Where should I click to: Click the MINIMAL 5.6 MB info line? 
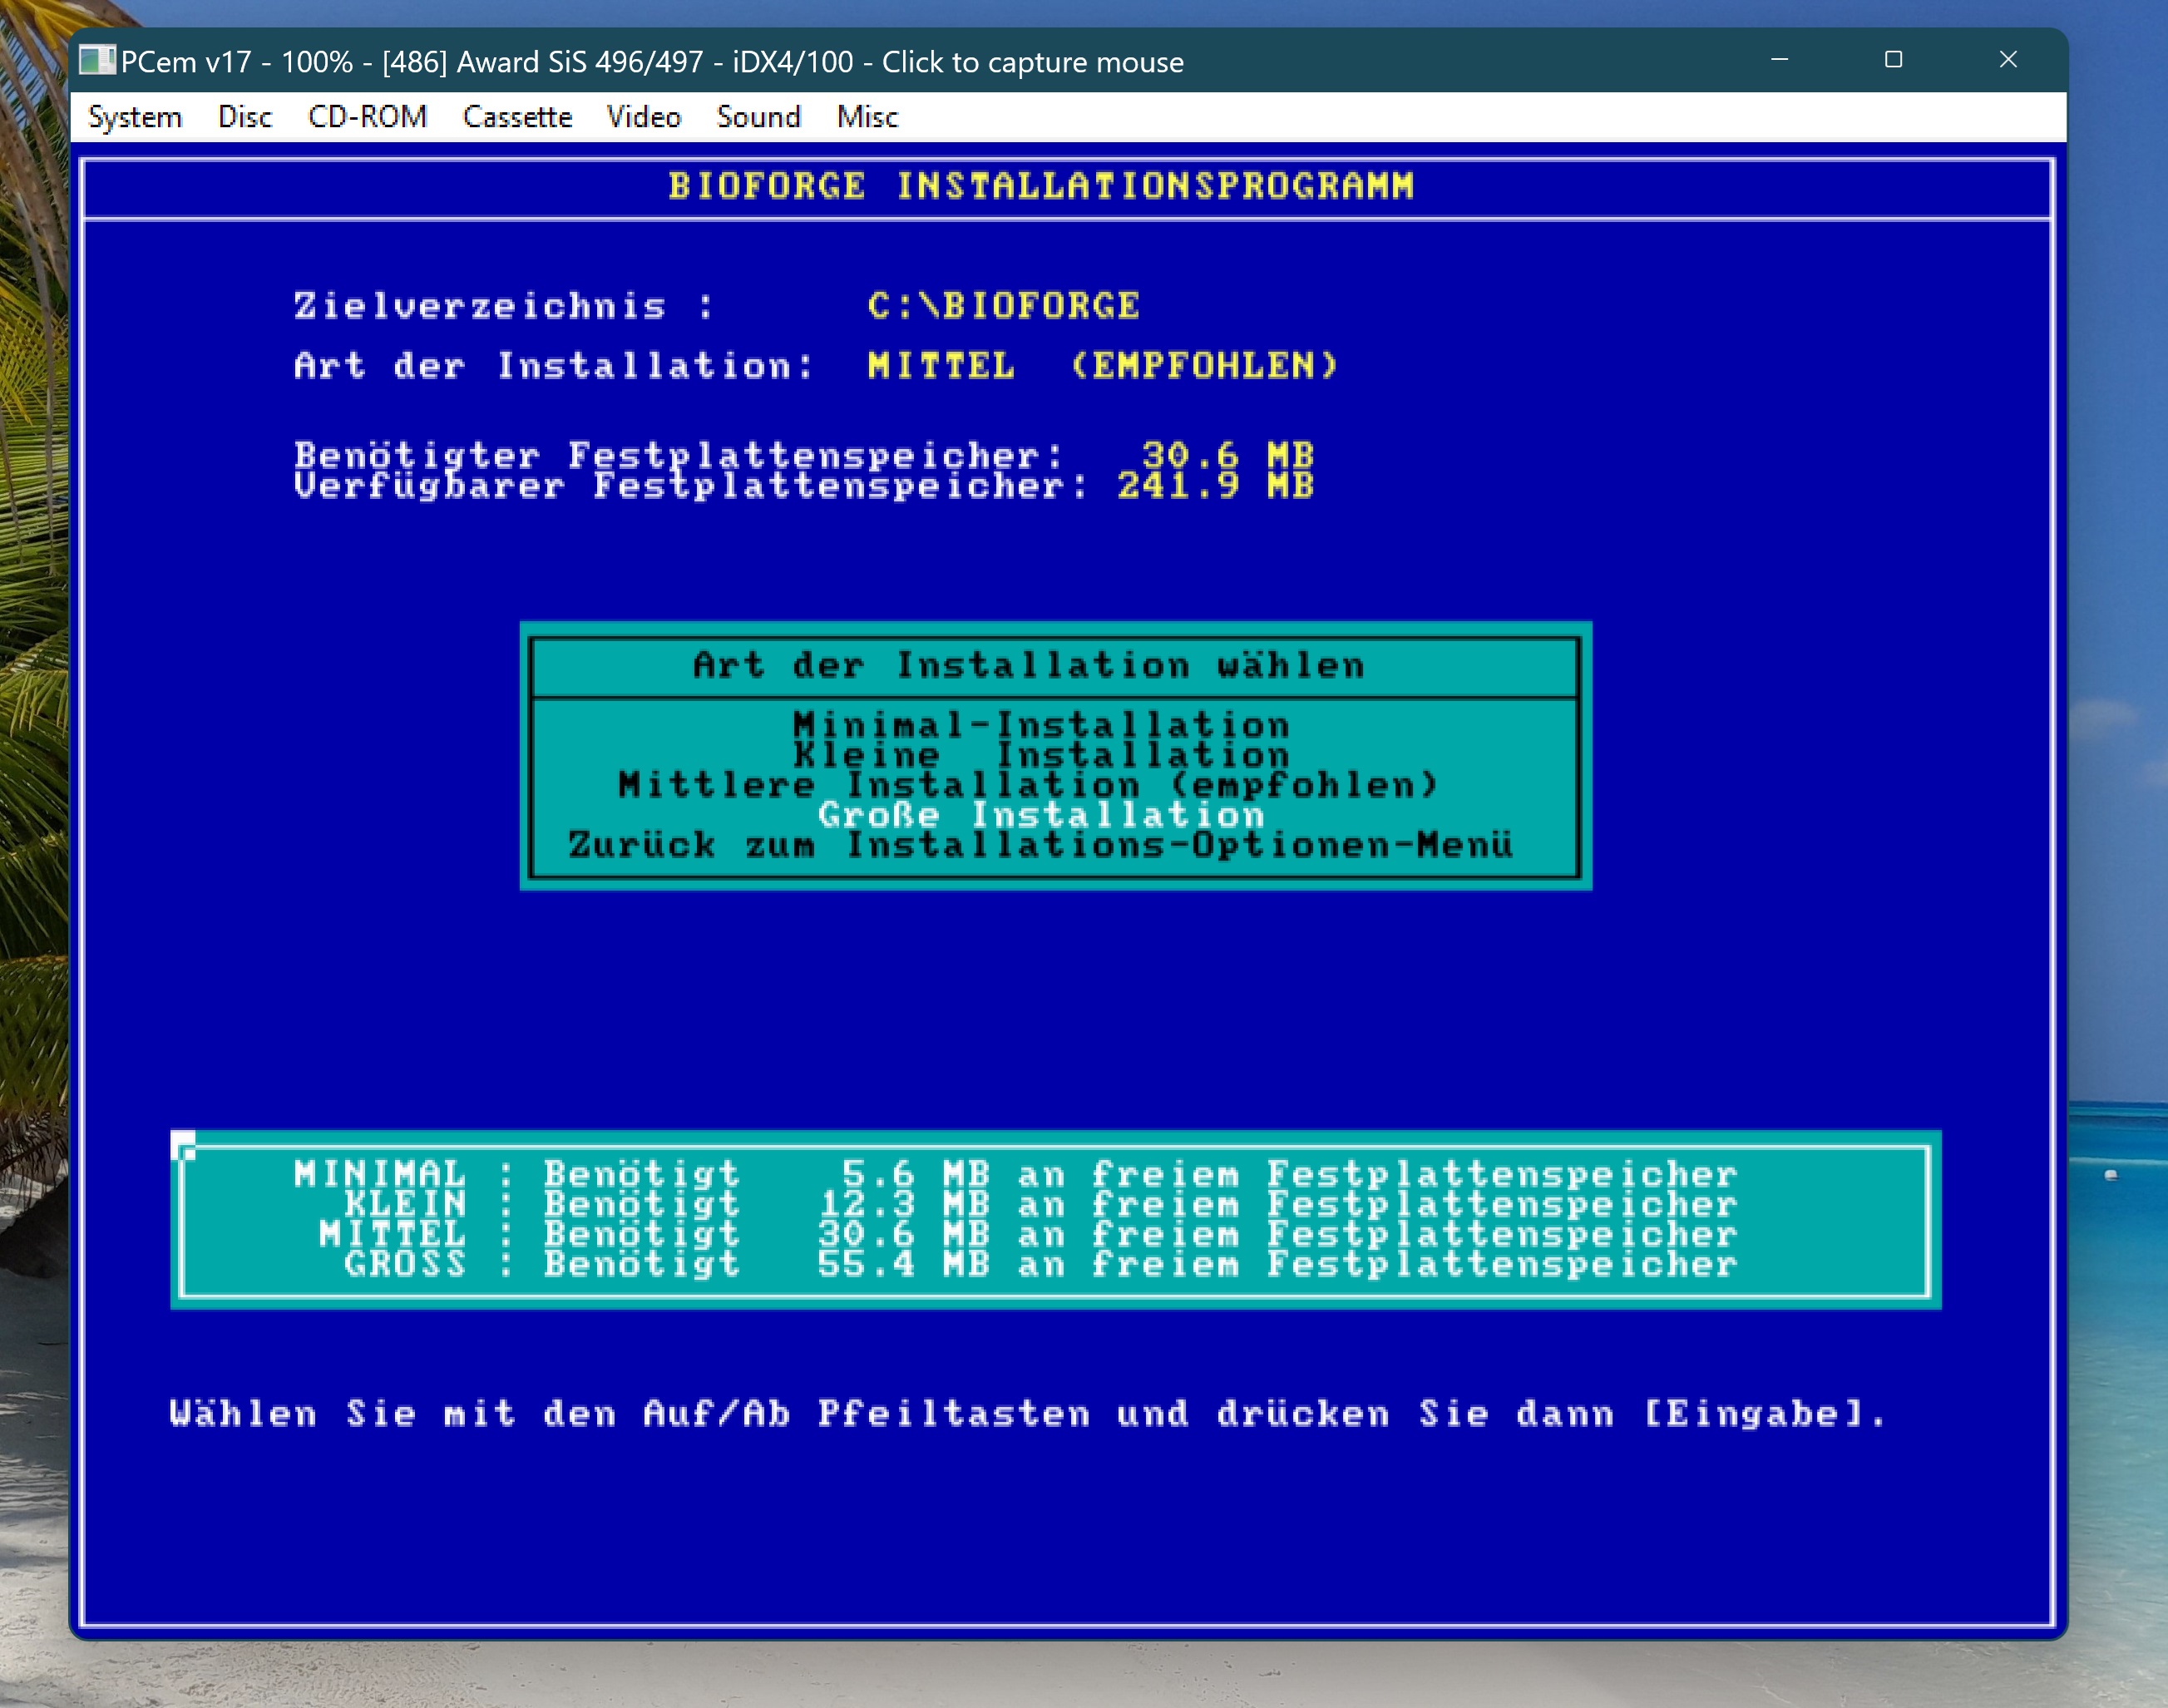(1016, 1173)
